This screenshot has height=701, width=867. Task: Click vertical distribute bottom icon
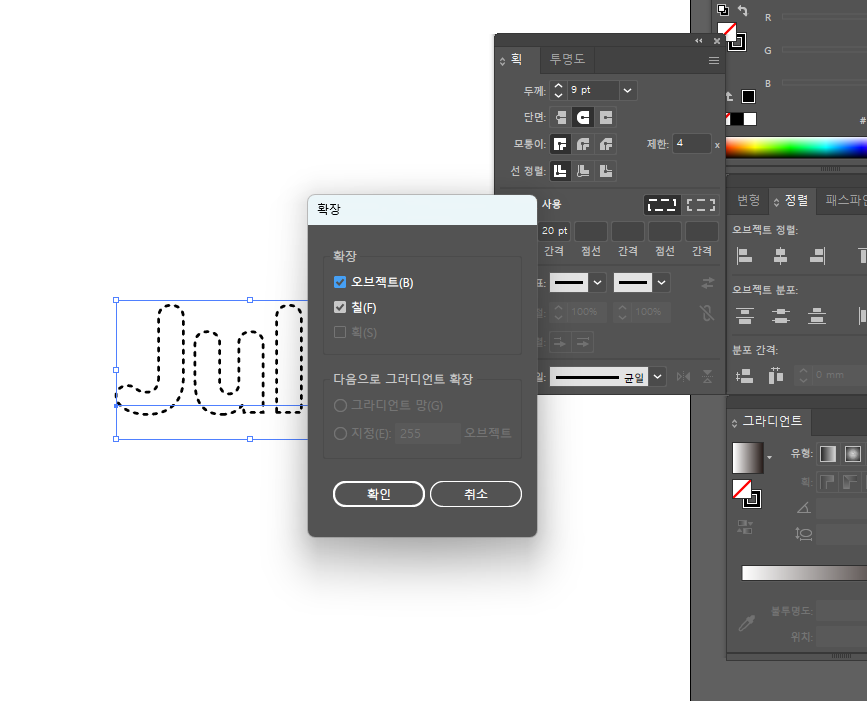click(817, 316)
